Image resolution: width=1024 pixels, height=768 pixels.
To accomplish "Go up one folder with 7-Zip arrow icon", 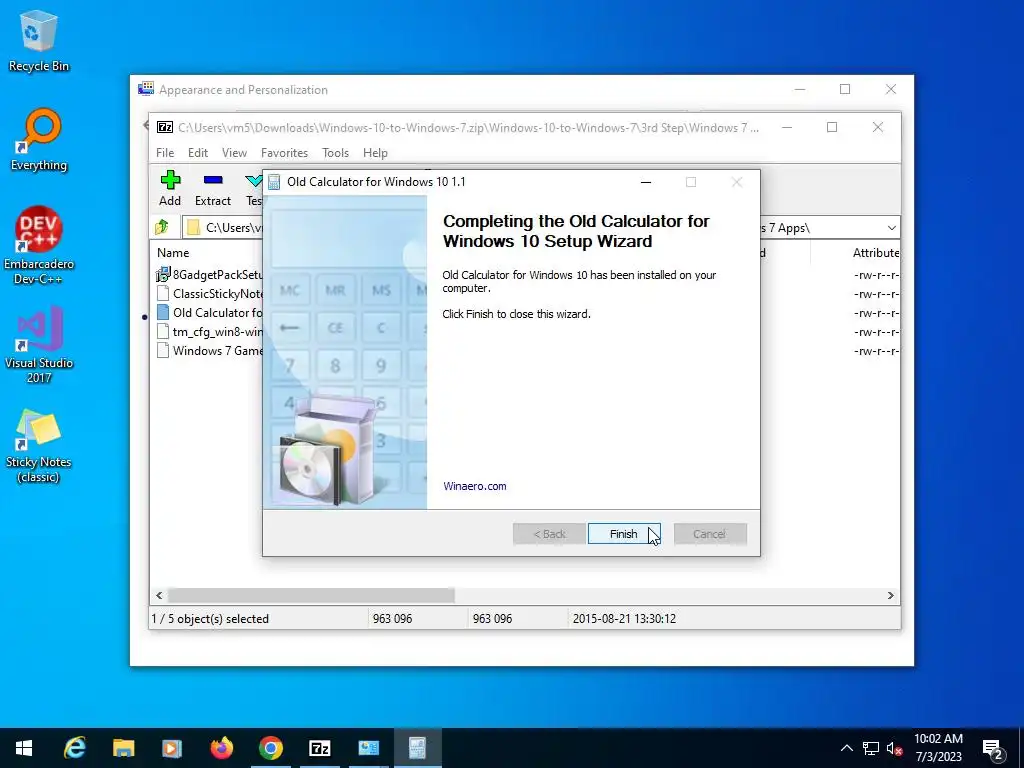I will (162, 227).
